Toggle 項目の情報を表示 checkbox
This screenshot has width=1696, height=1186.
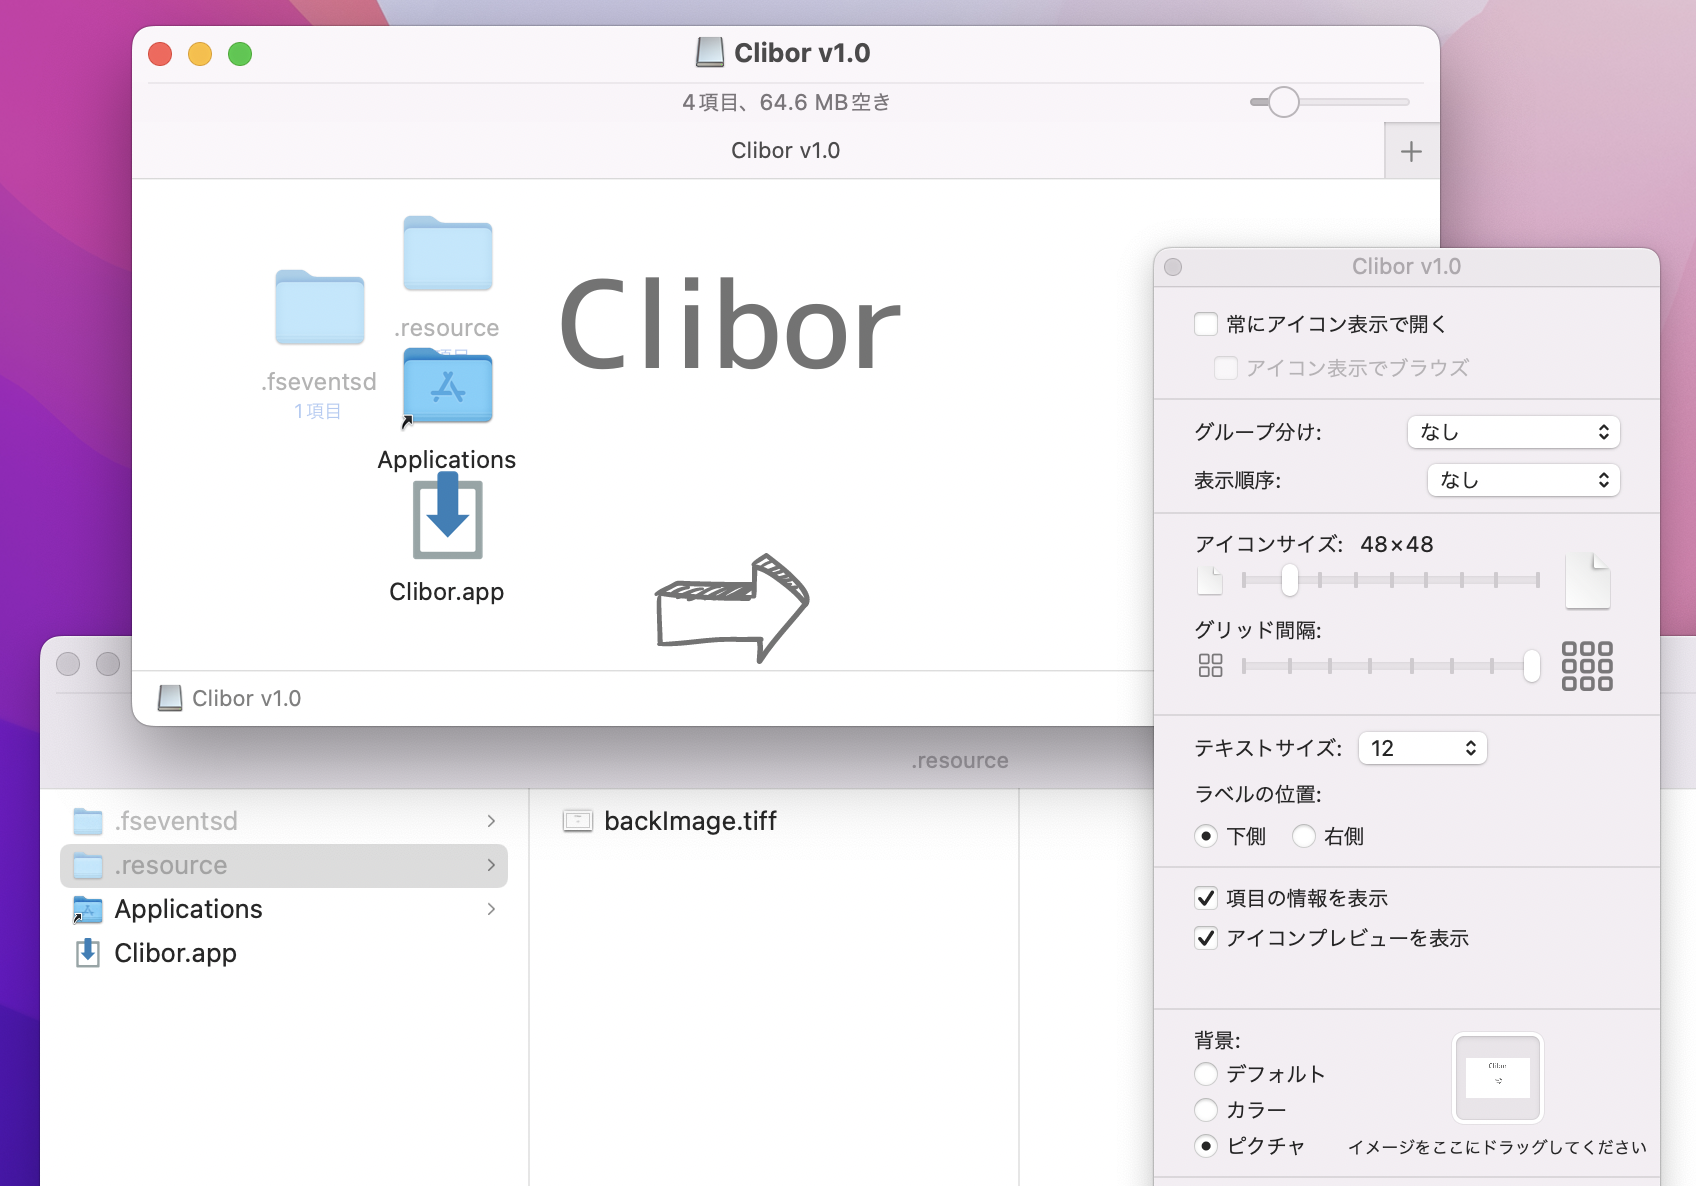click(1206, 898)
